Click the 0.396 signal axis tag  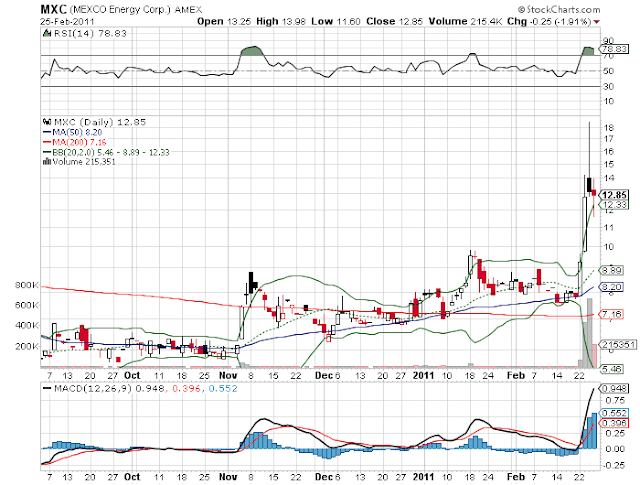[x=615, y=423]
